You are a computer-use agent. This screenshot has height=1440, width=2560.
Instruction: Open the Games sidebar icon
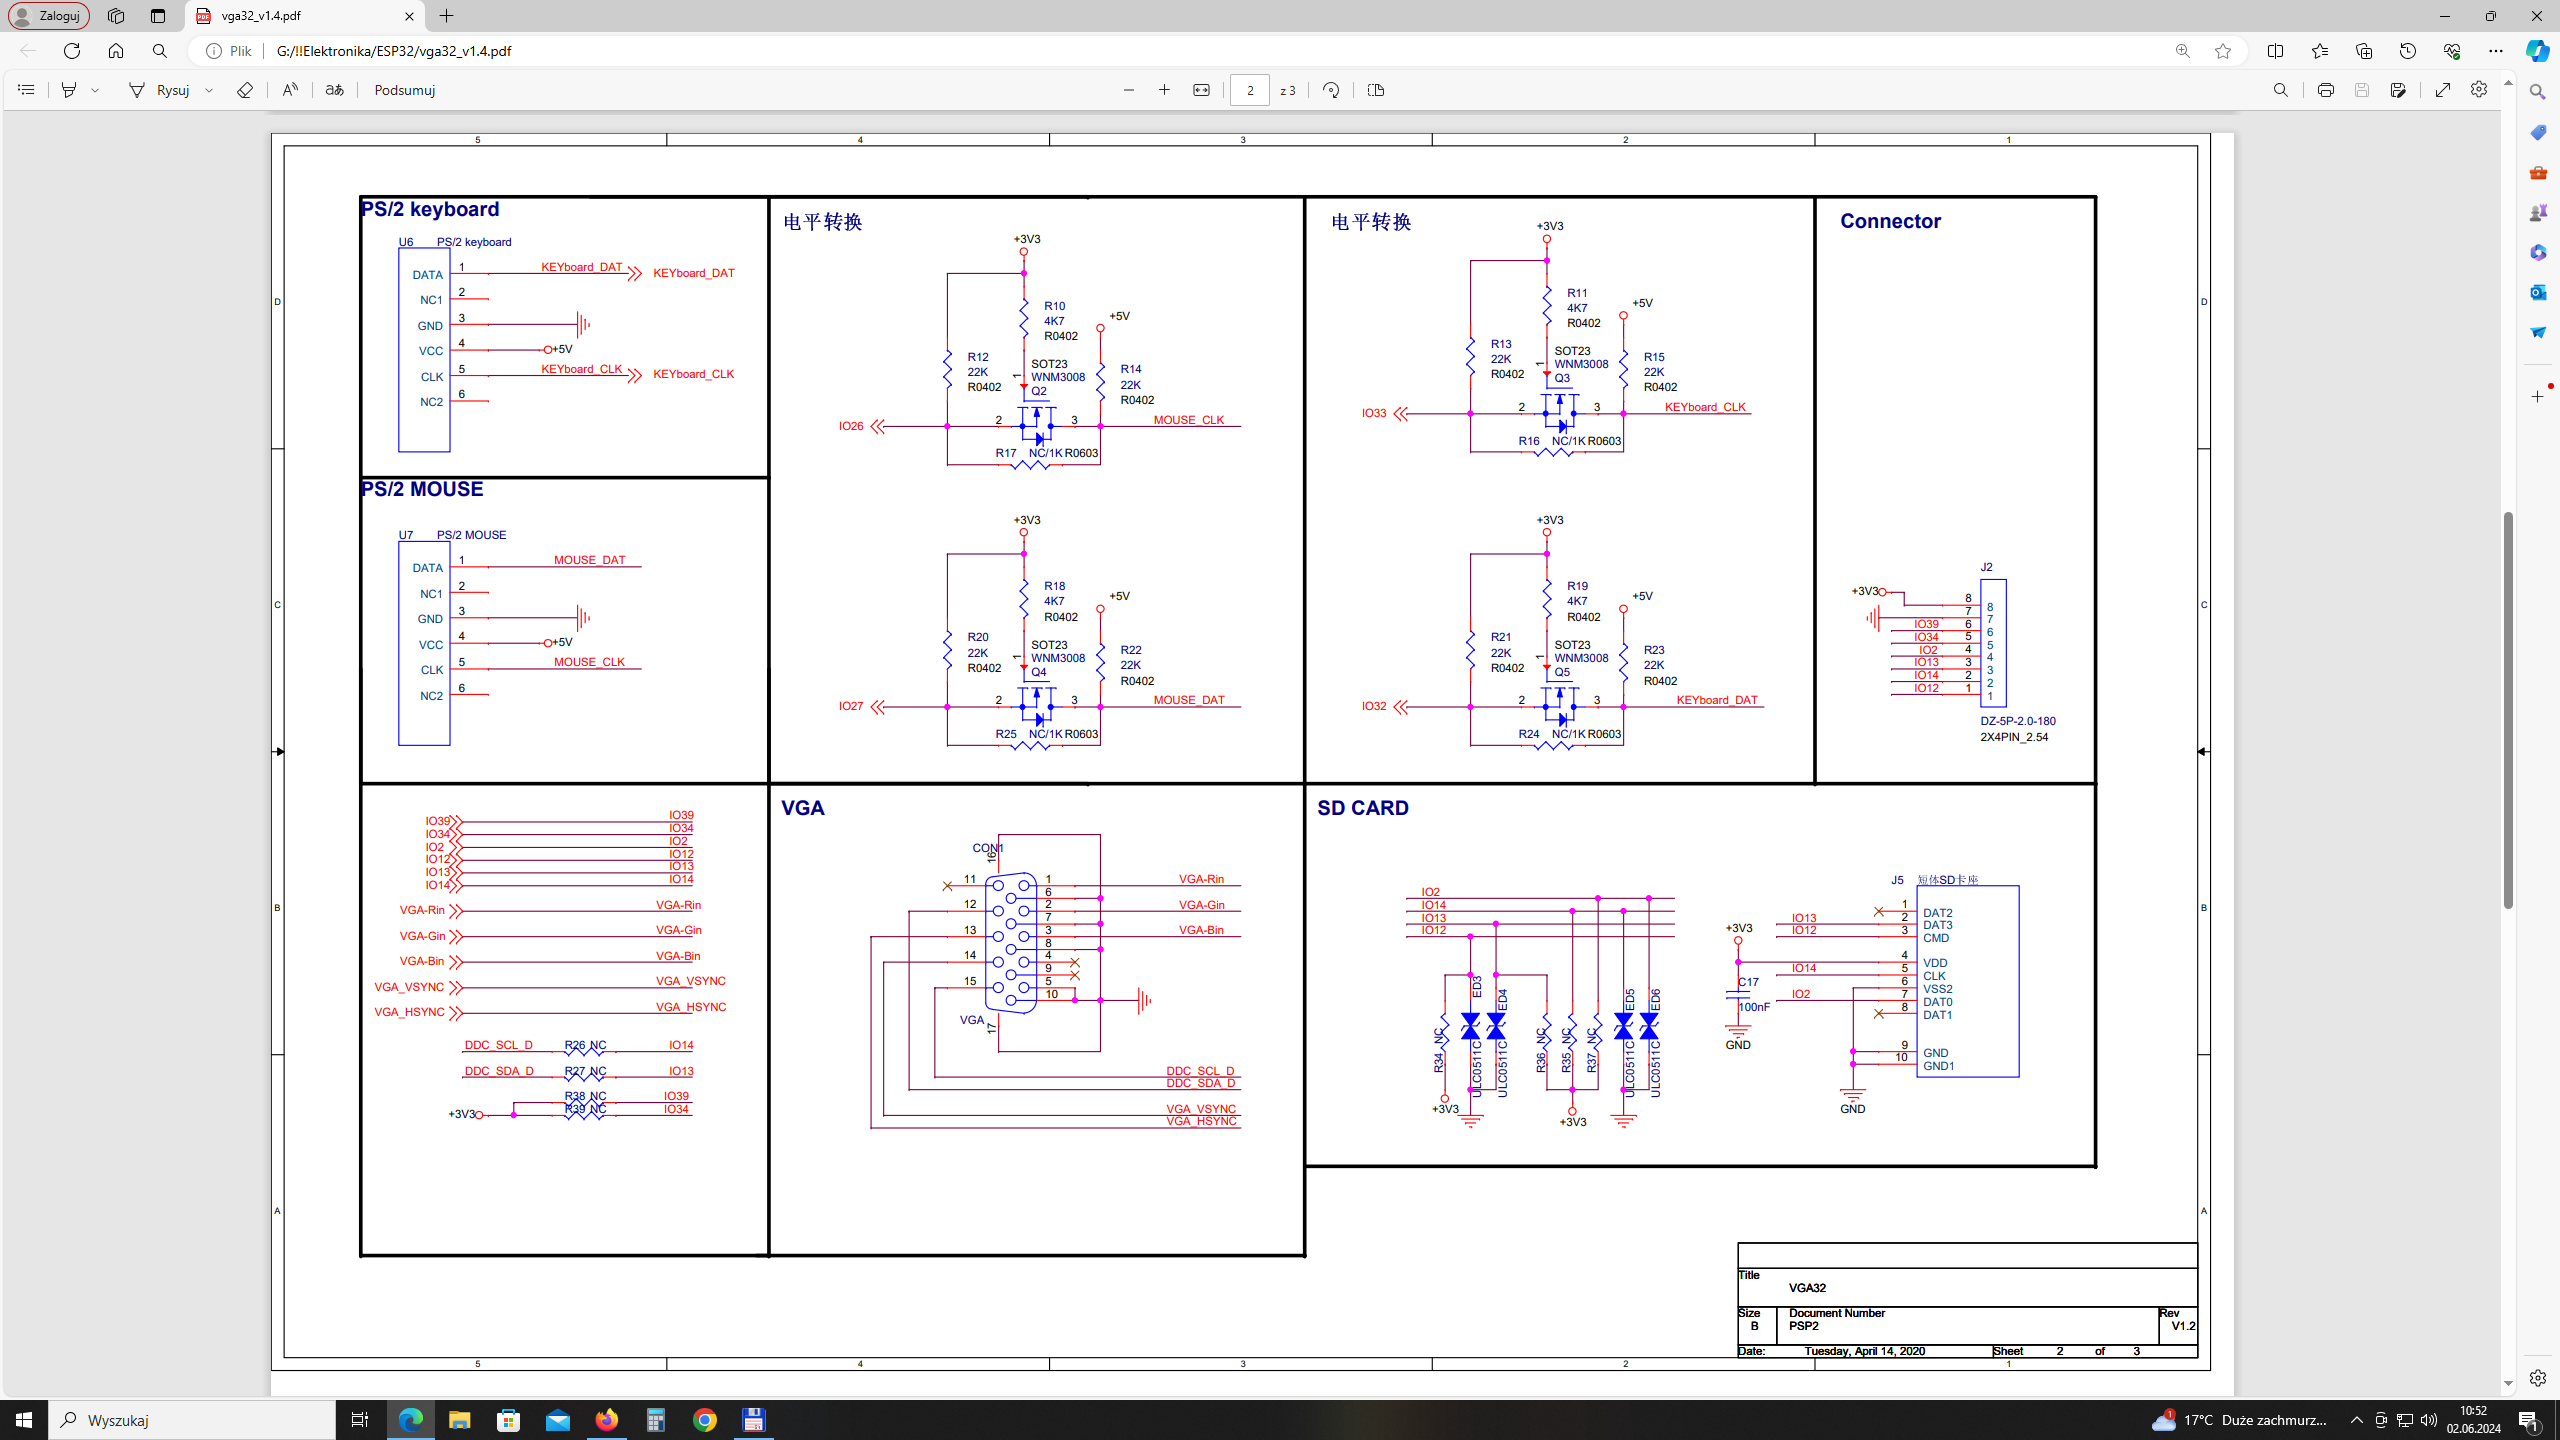point(2538,212)
